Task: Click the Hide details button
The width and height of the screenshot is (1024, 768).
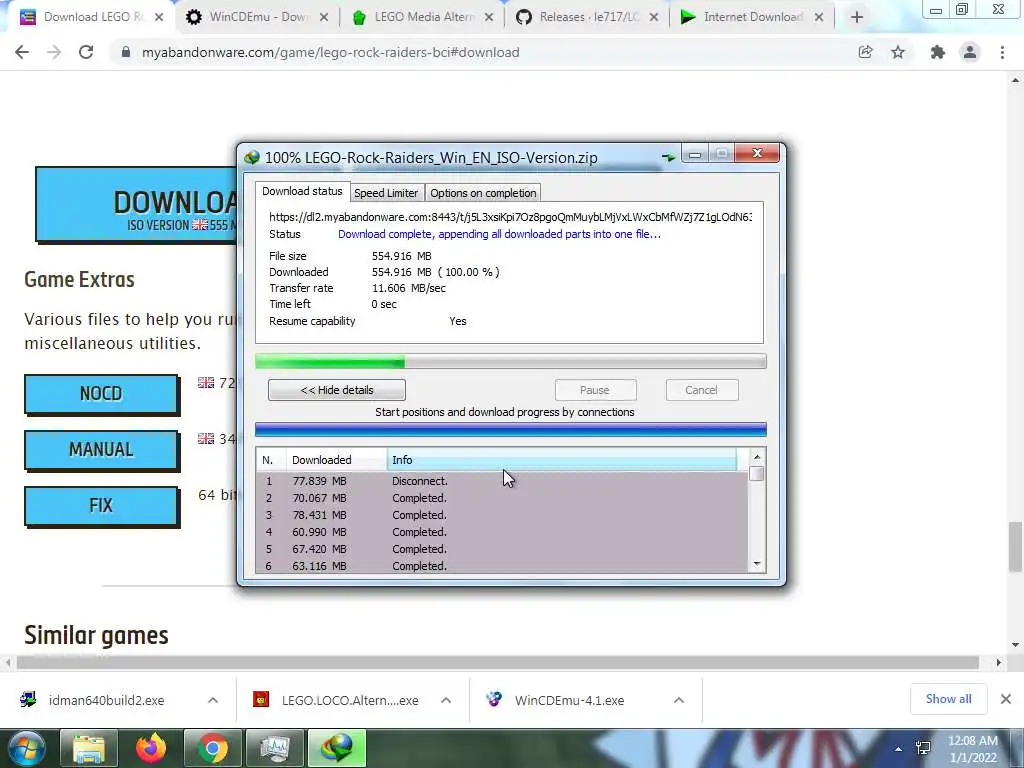Action: coord(337,390)
